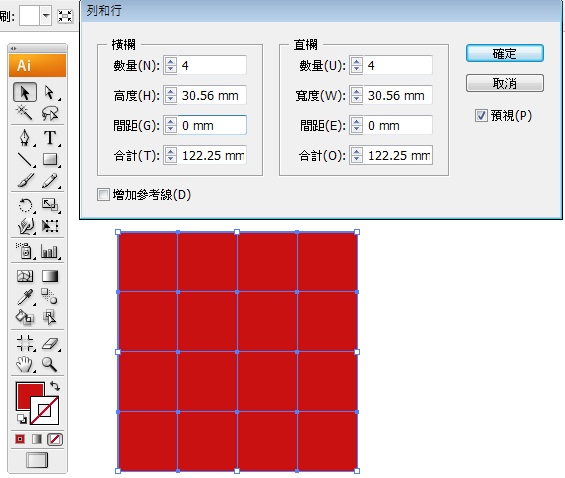Screen dimensions: 565x478
Task: Reset to default fill and stroke
Action: tap(22, 419)
